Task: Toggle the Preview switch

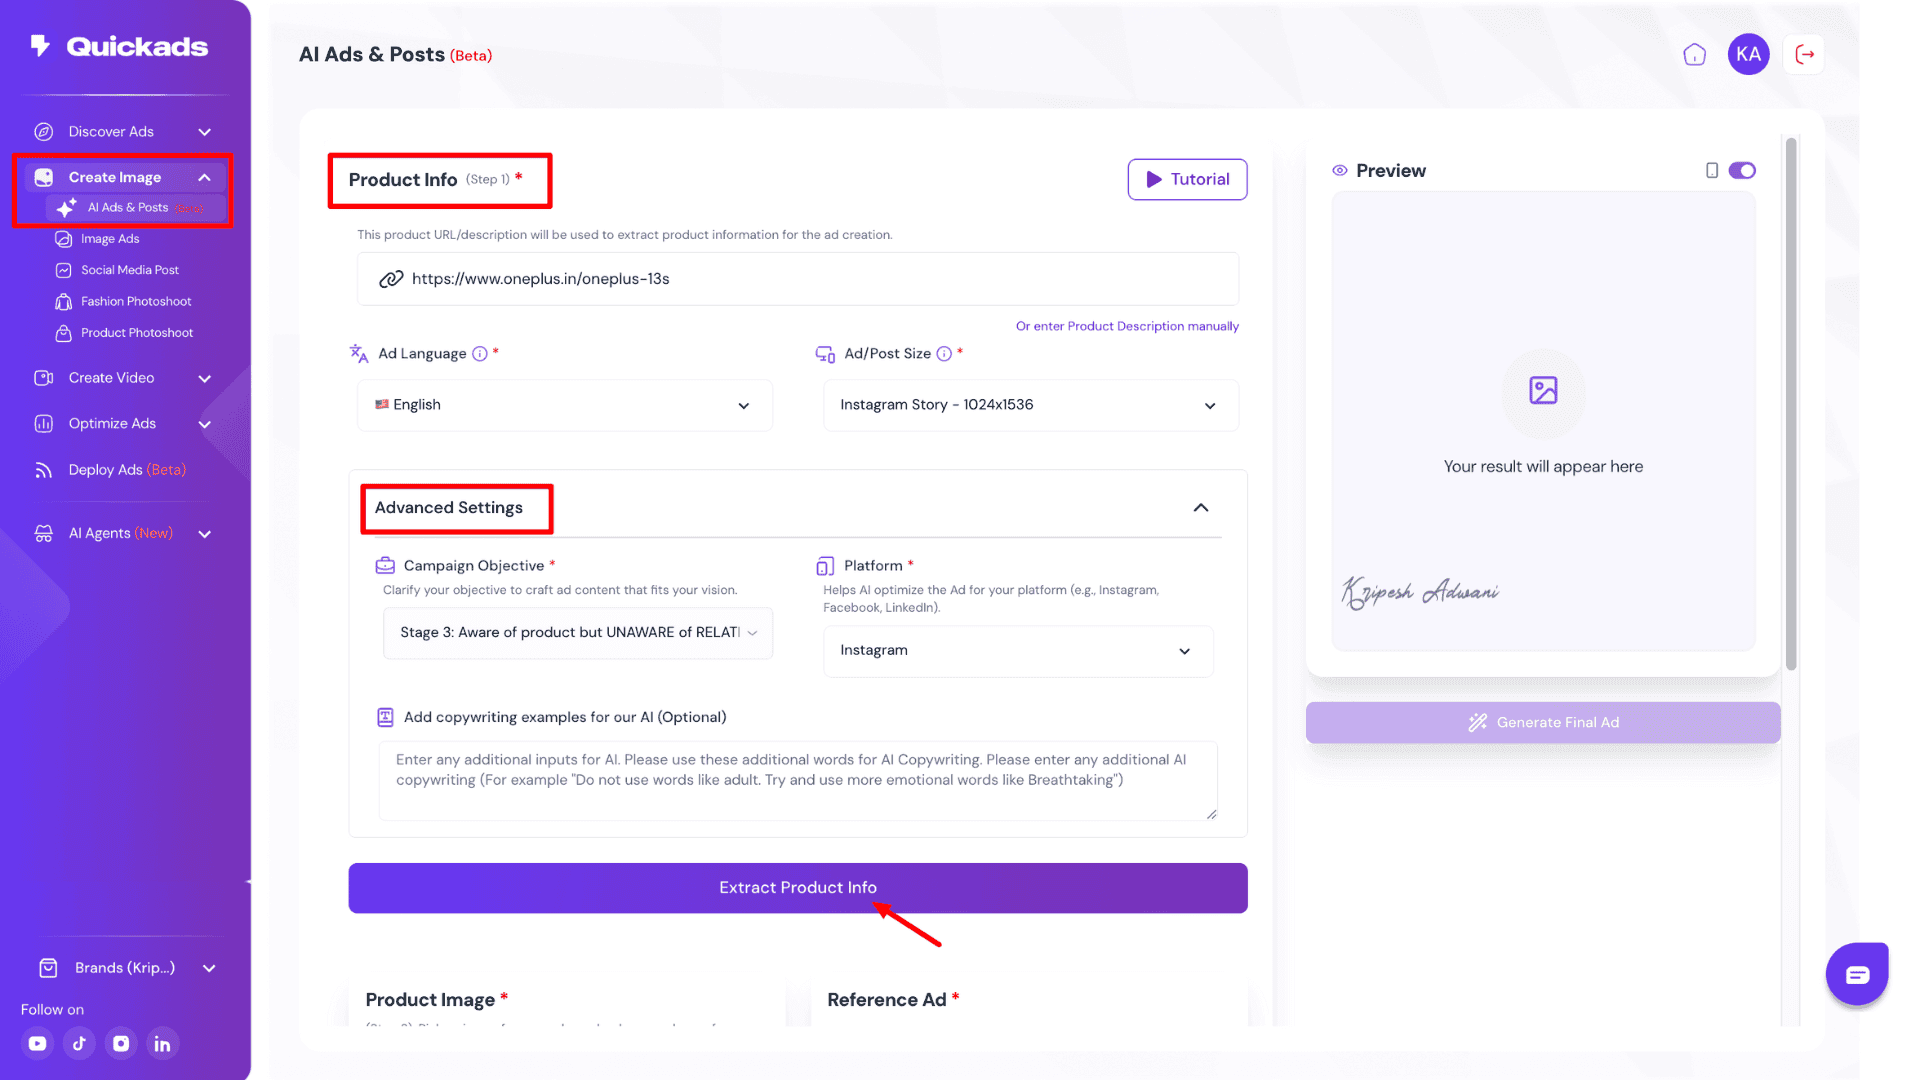Action: 1742,171
